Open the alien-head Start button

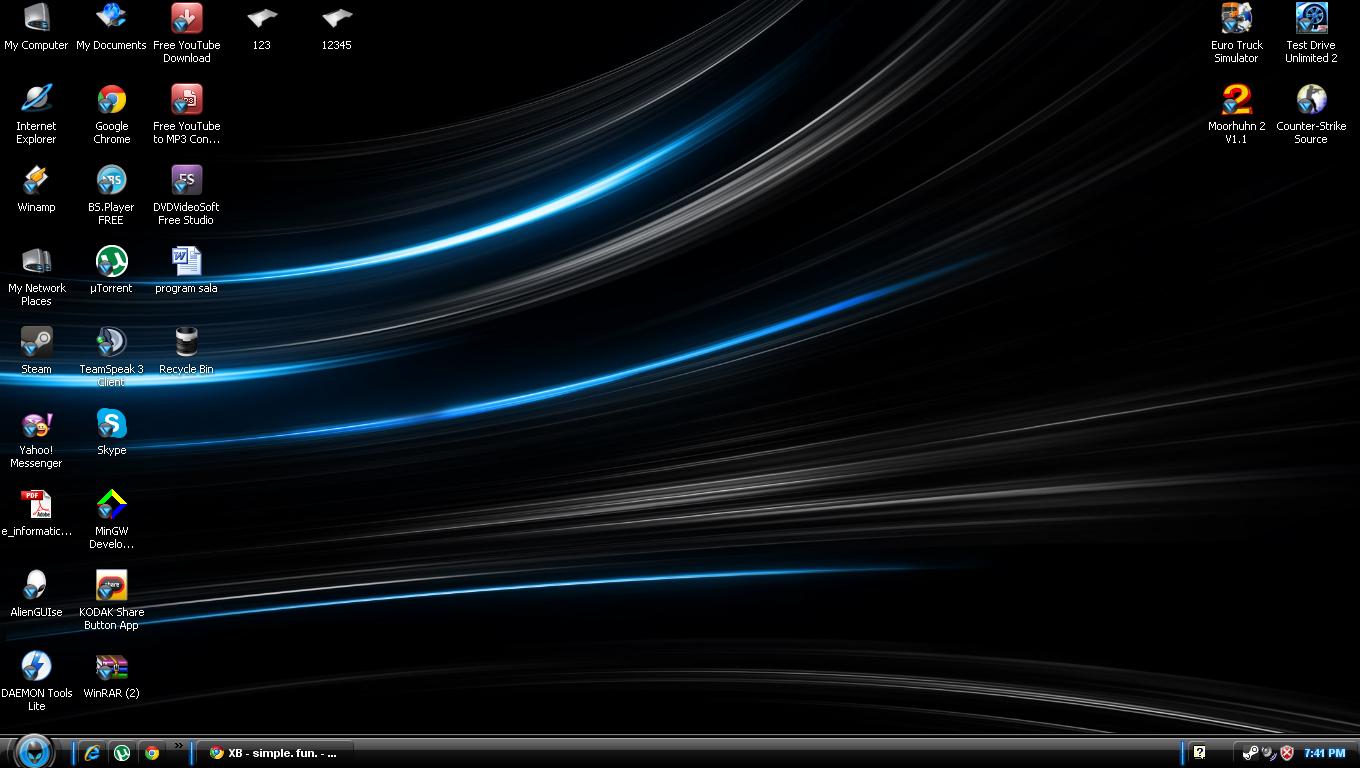[x=35, y=751]
